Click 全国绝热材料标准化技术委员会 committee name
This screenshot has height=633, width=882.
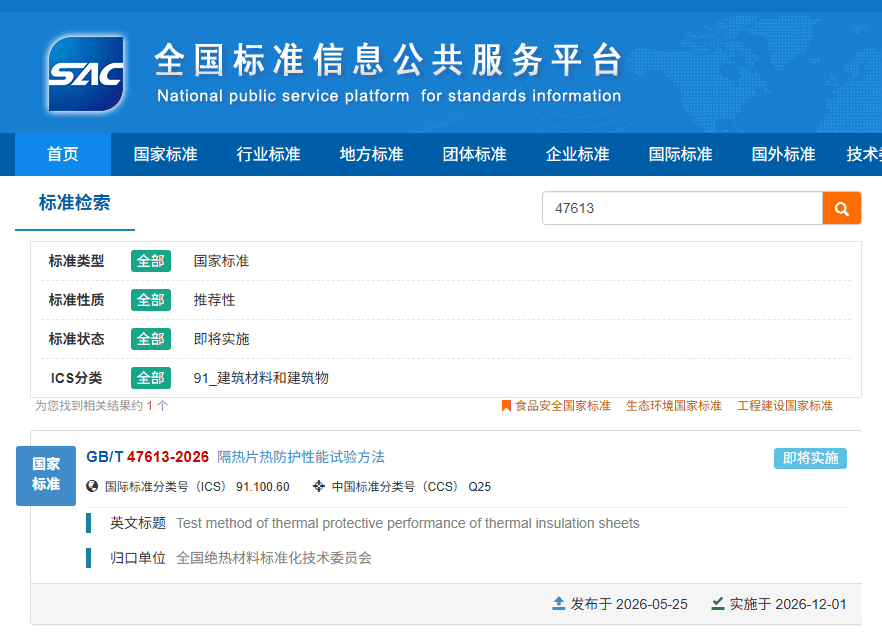pyautogui.click(x=274, y=558)
